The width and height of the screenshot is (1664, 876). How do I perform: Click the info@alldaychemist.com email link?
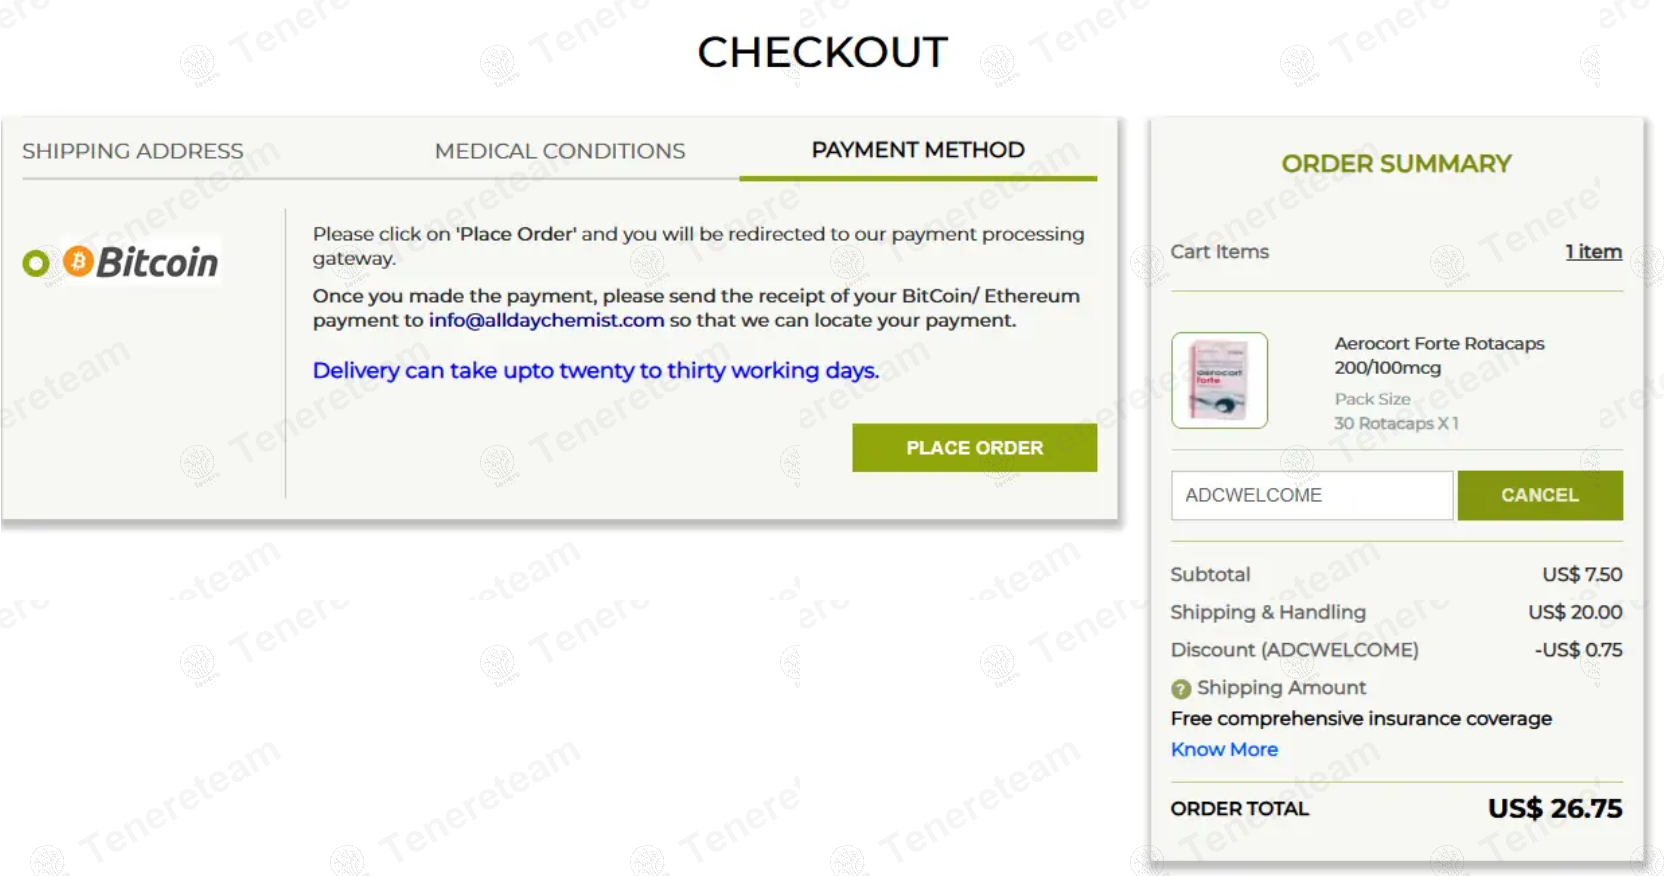(x=546, y=320)
